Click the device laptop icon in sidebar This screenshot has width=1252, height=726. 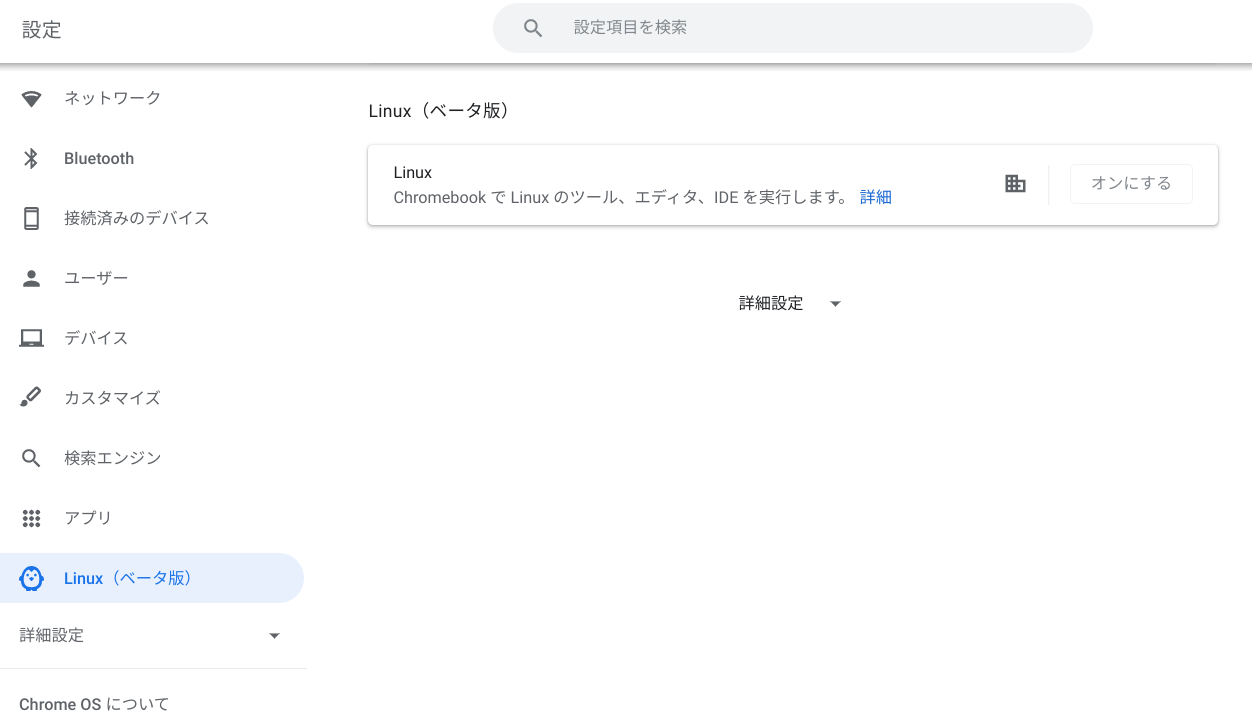pos(32,338)
